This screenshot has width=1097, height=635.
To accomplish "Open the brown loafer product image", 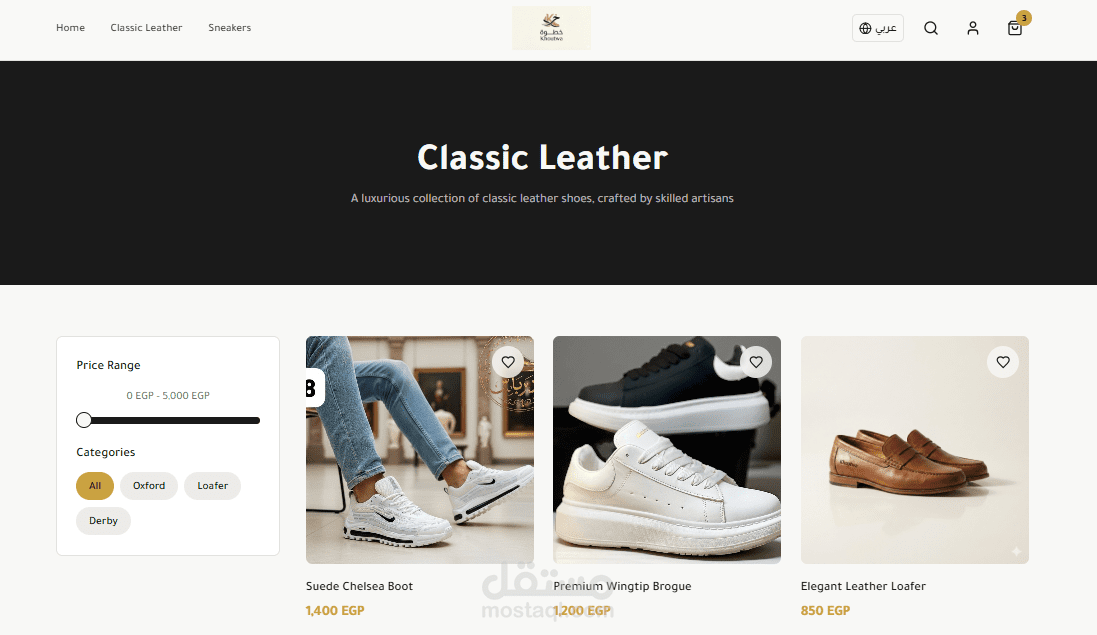I will click(914, 450).
